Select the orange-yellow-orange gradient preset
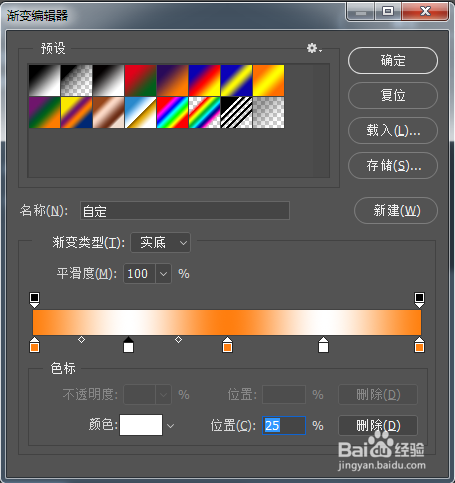 (269, 80)
